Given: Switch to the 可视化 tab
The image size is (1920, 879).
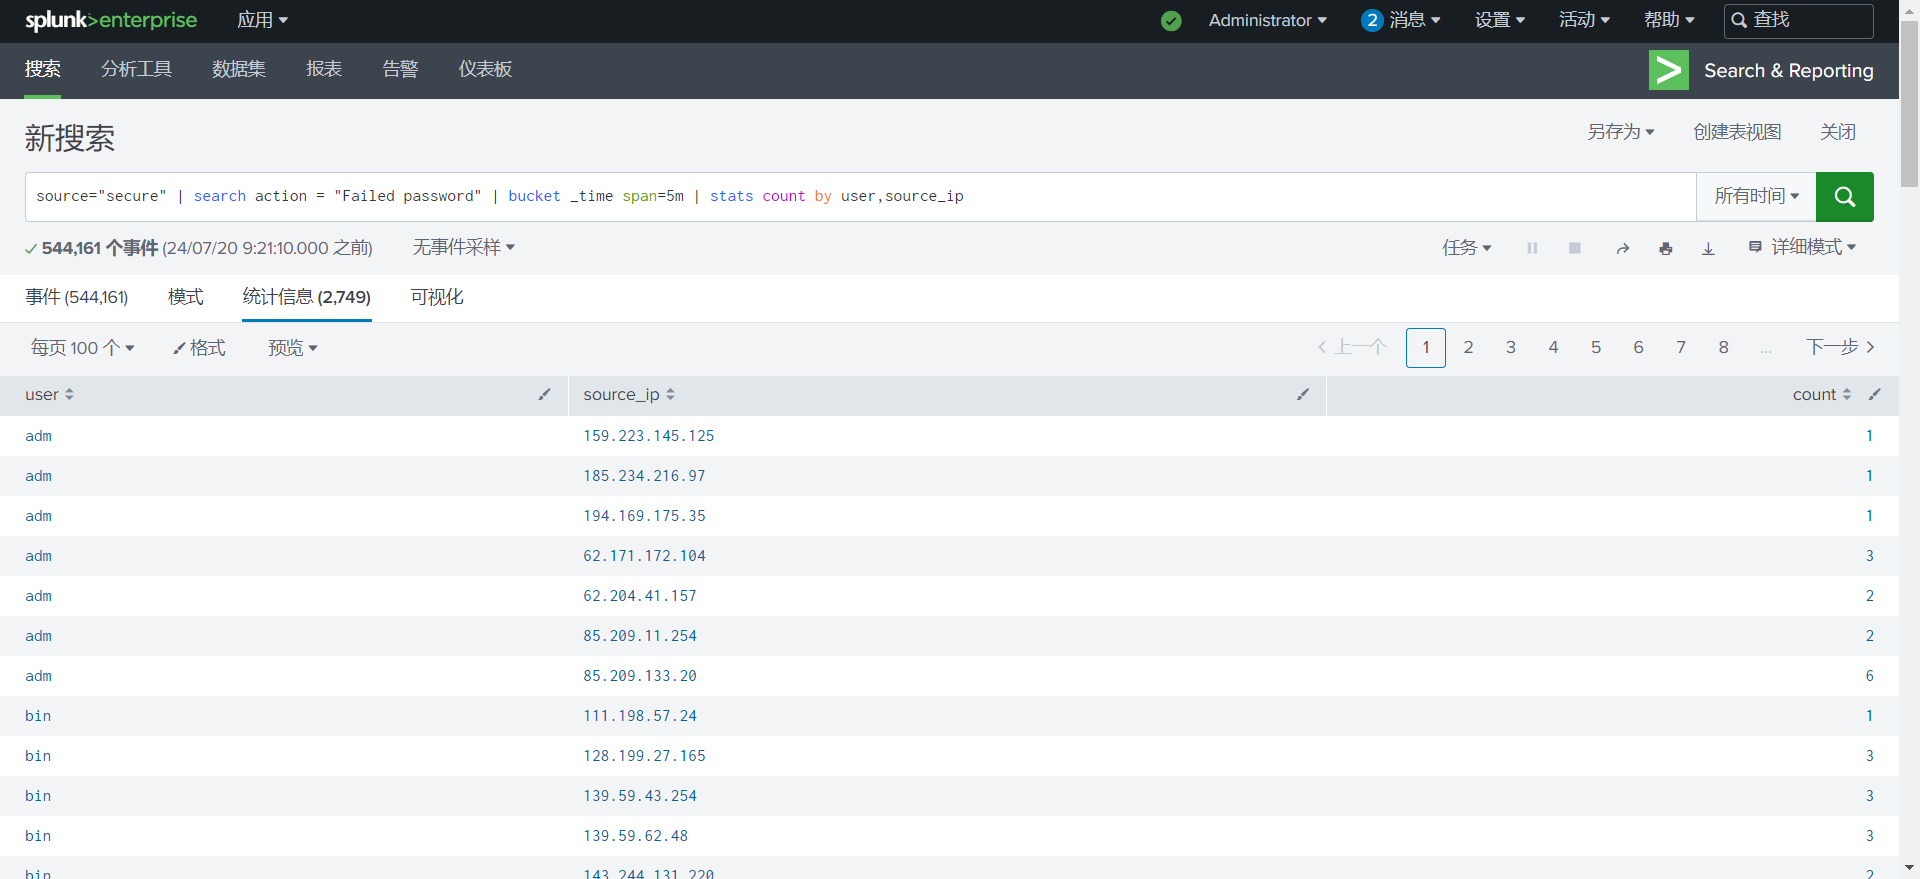Looking at the screenshot, I should pos(437,297).
